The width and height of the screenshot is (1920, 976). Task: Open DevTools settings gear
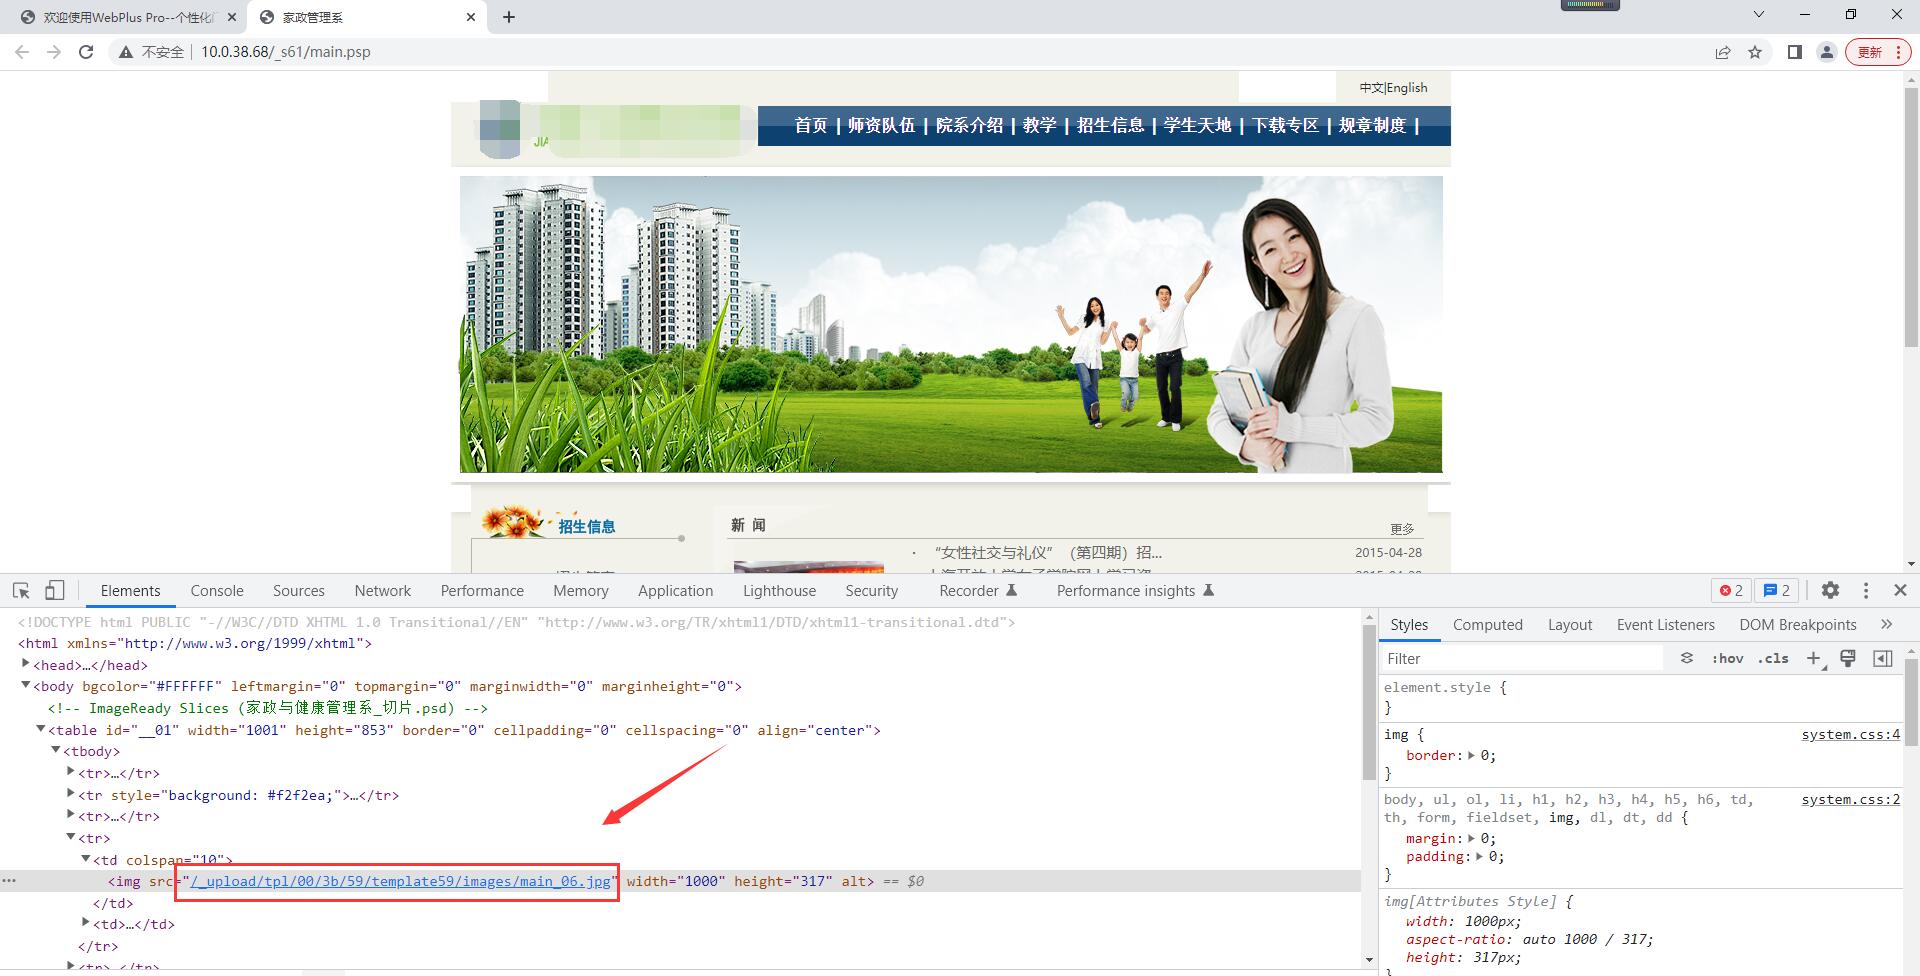tap(1830, 591)
